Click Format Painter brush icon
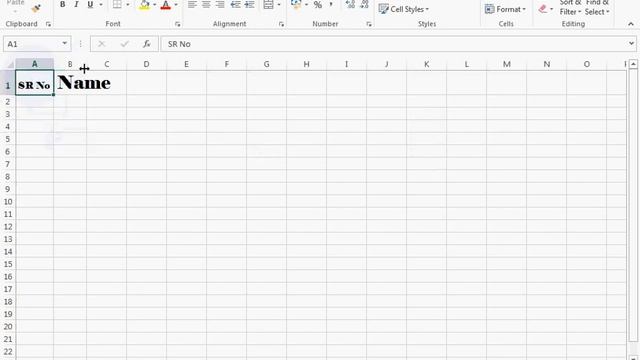 (x=36, y=8)
